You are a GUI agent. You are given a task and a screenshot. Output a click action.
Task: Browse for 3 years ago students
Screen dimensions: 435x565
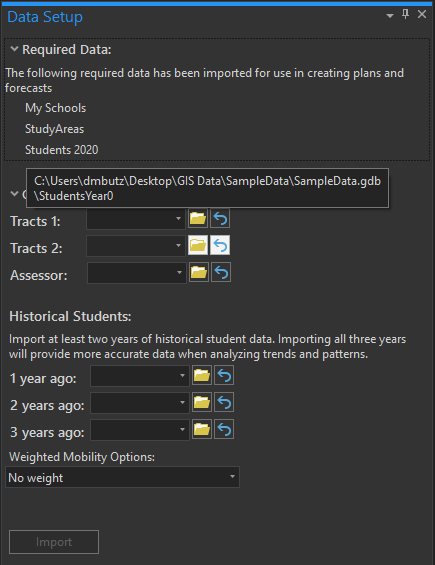pos(202,429)
